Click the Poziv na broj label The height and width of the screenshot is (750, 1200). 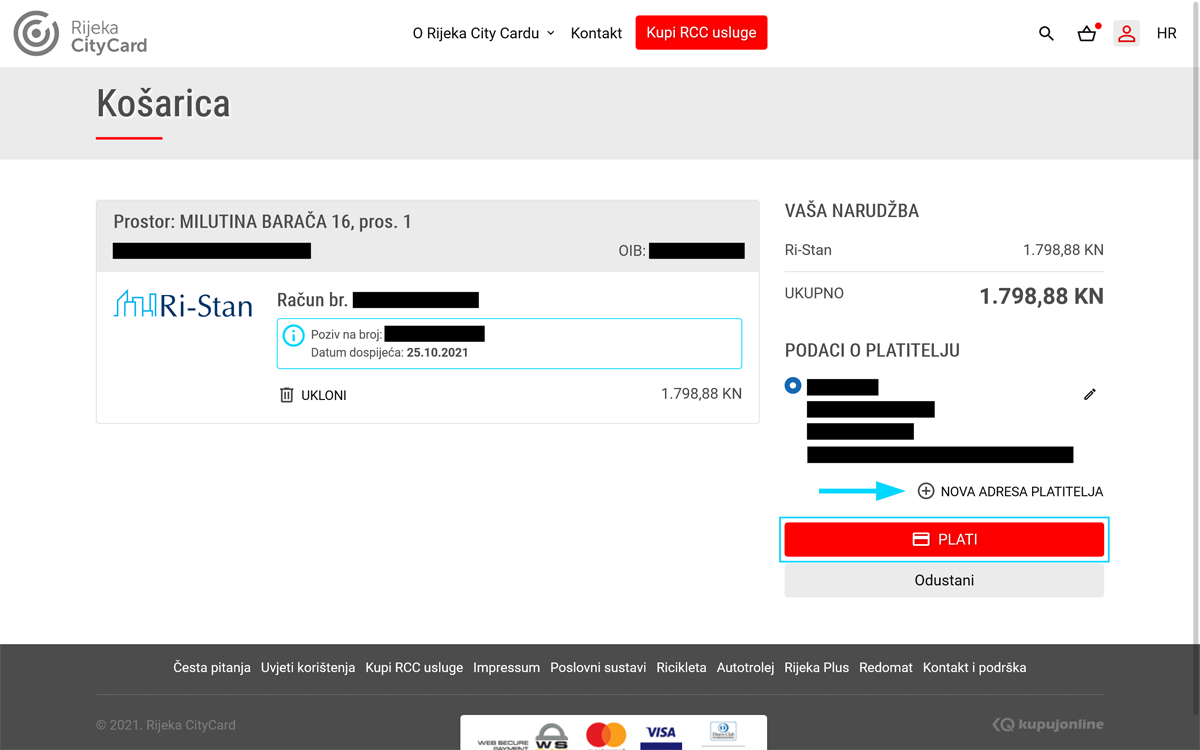[346, 334]
